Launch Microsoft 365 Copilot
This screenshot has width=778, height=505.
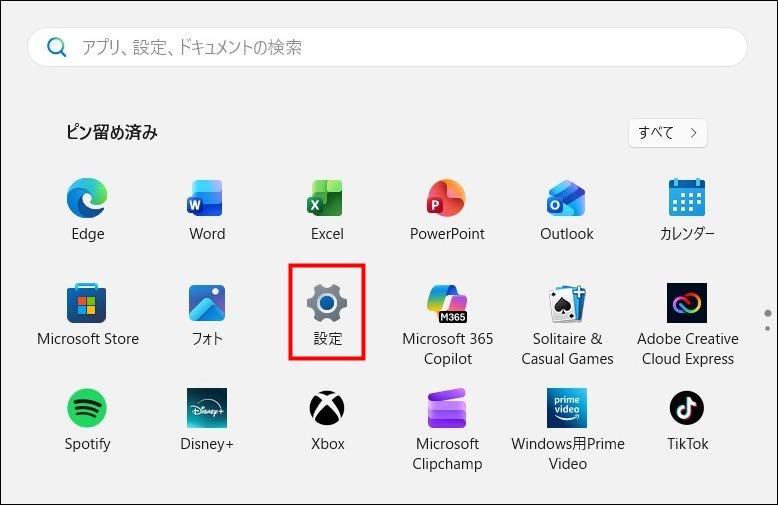coord(447,304)
